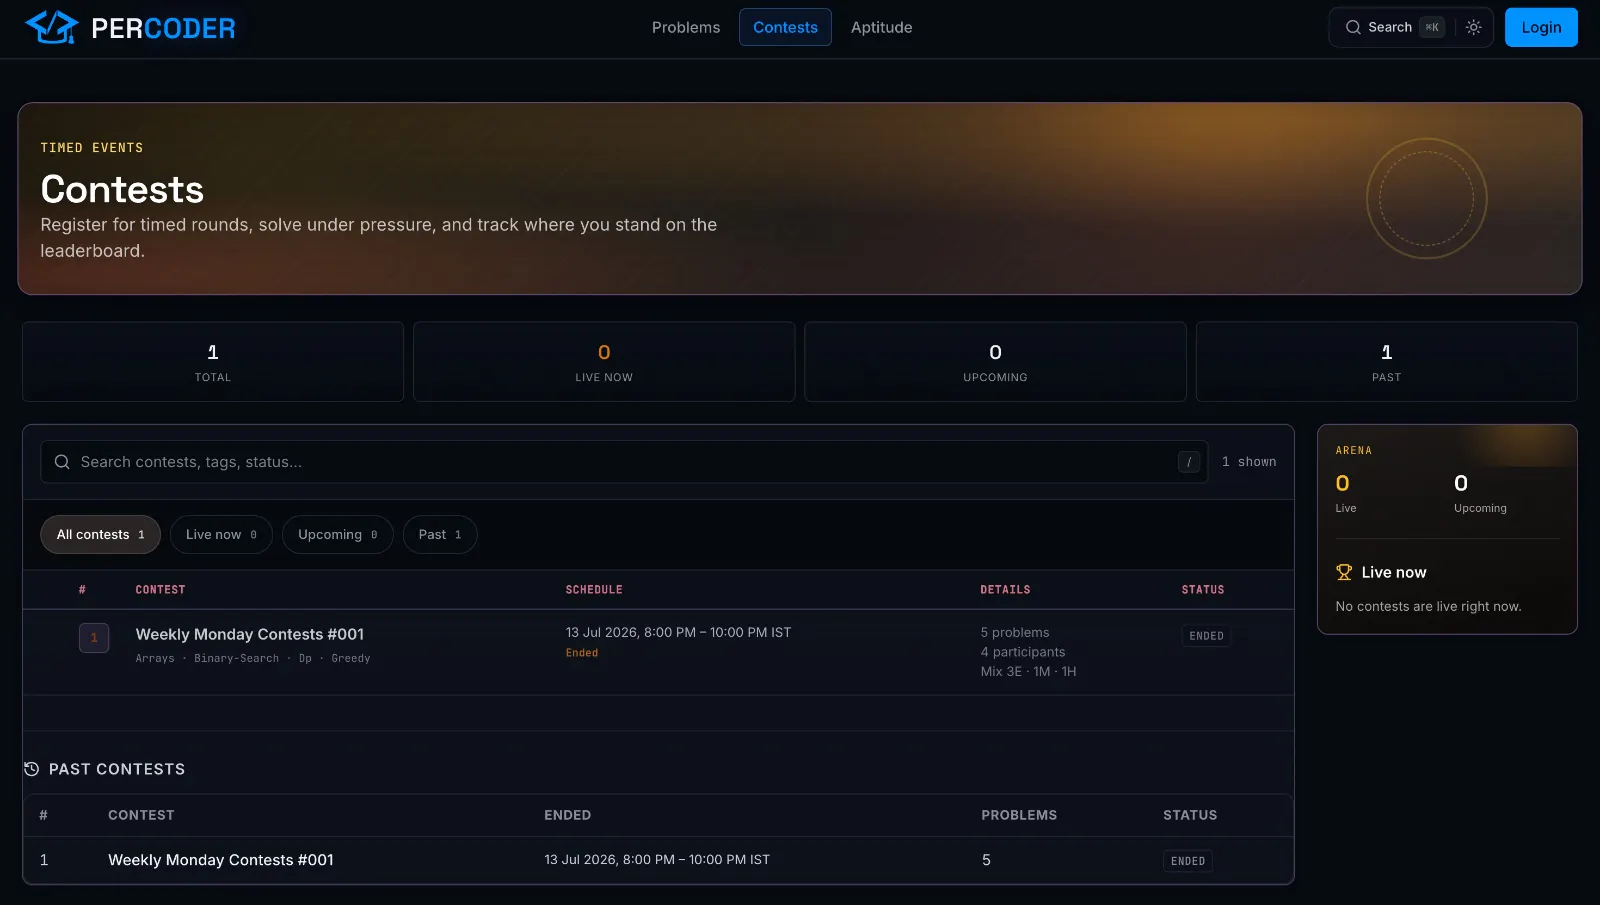Click the slash shortcut badge in search bar
The height and width of the screenshot is (905, 1600).
pos(1189,462)
